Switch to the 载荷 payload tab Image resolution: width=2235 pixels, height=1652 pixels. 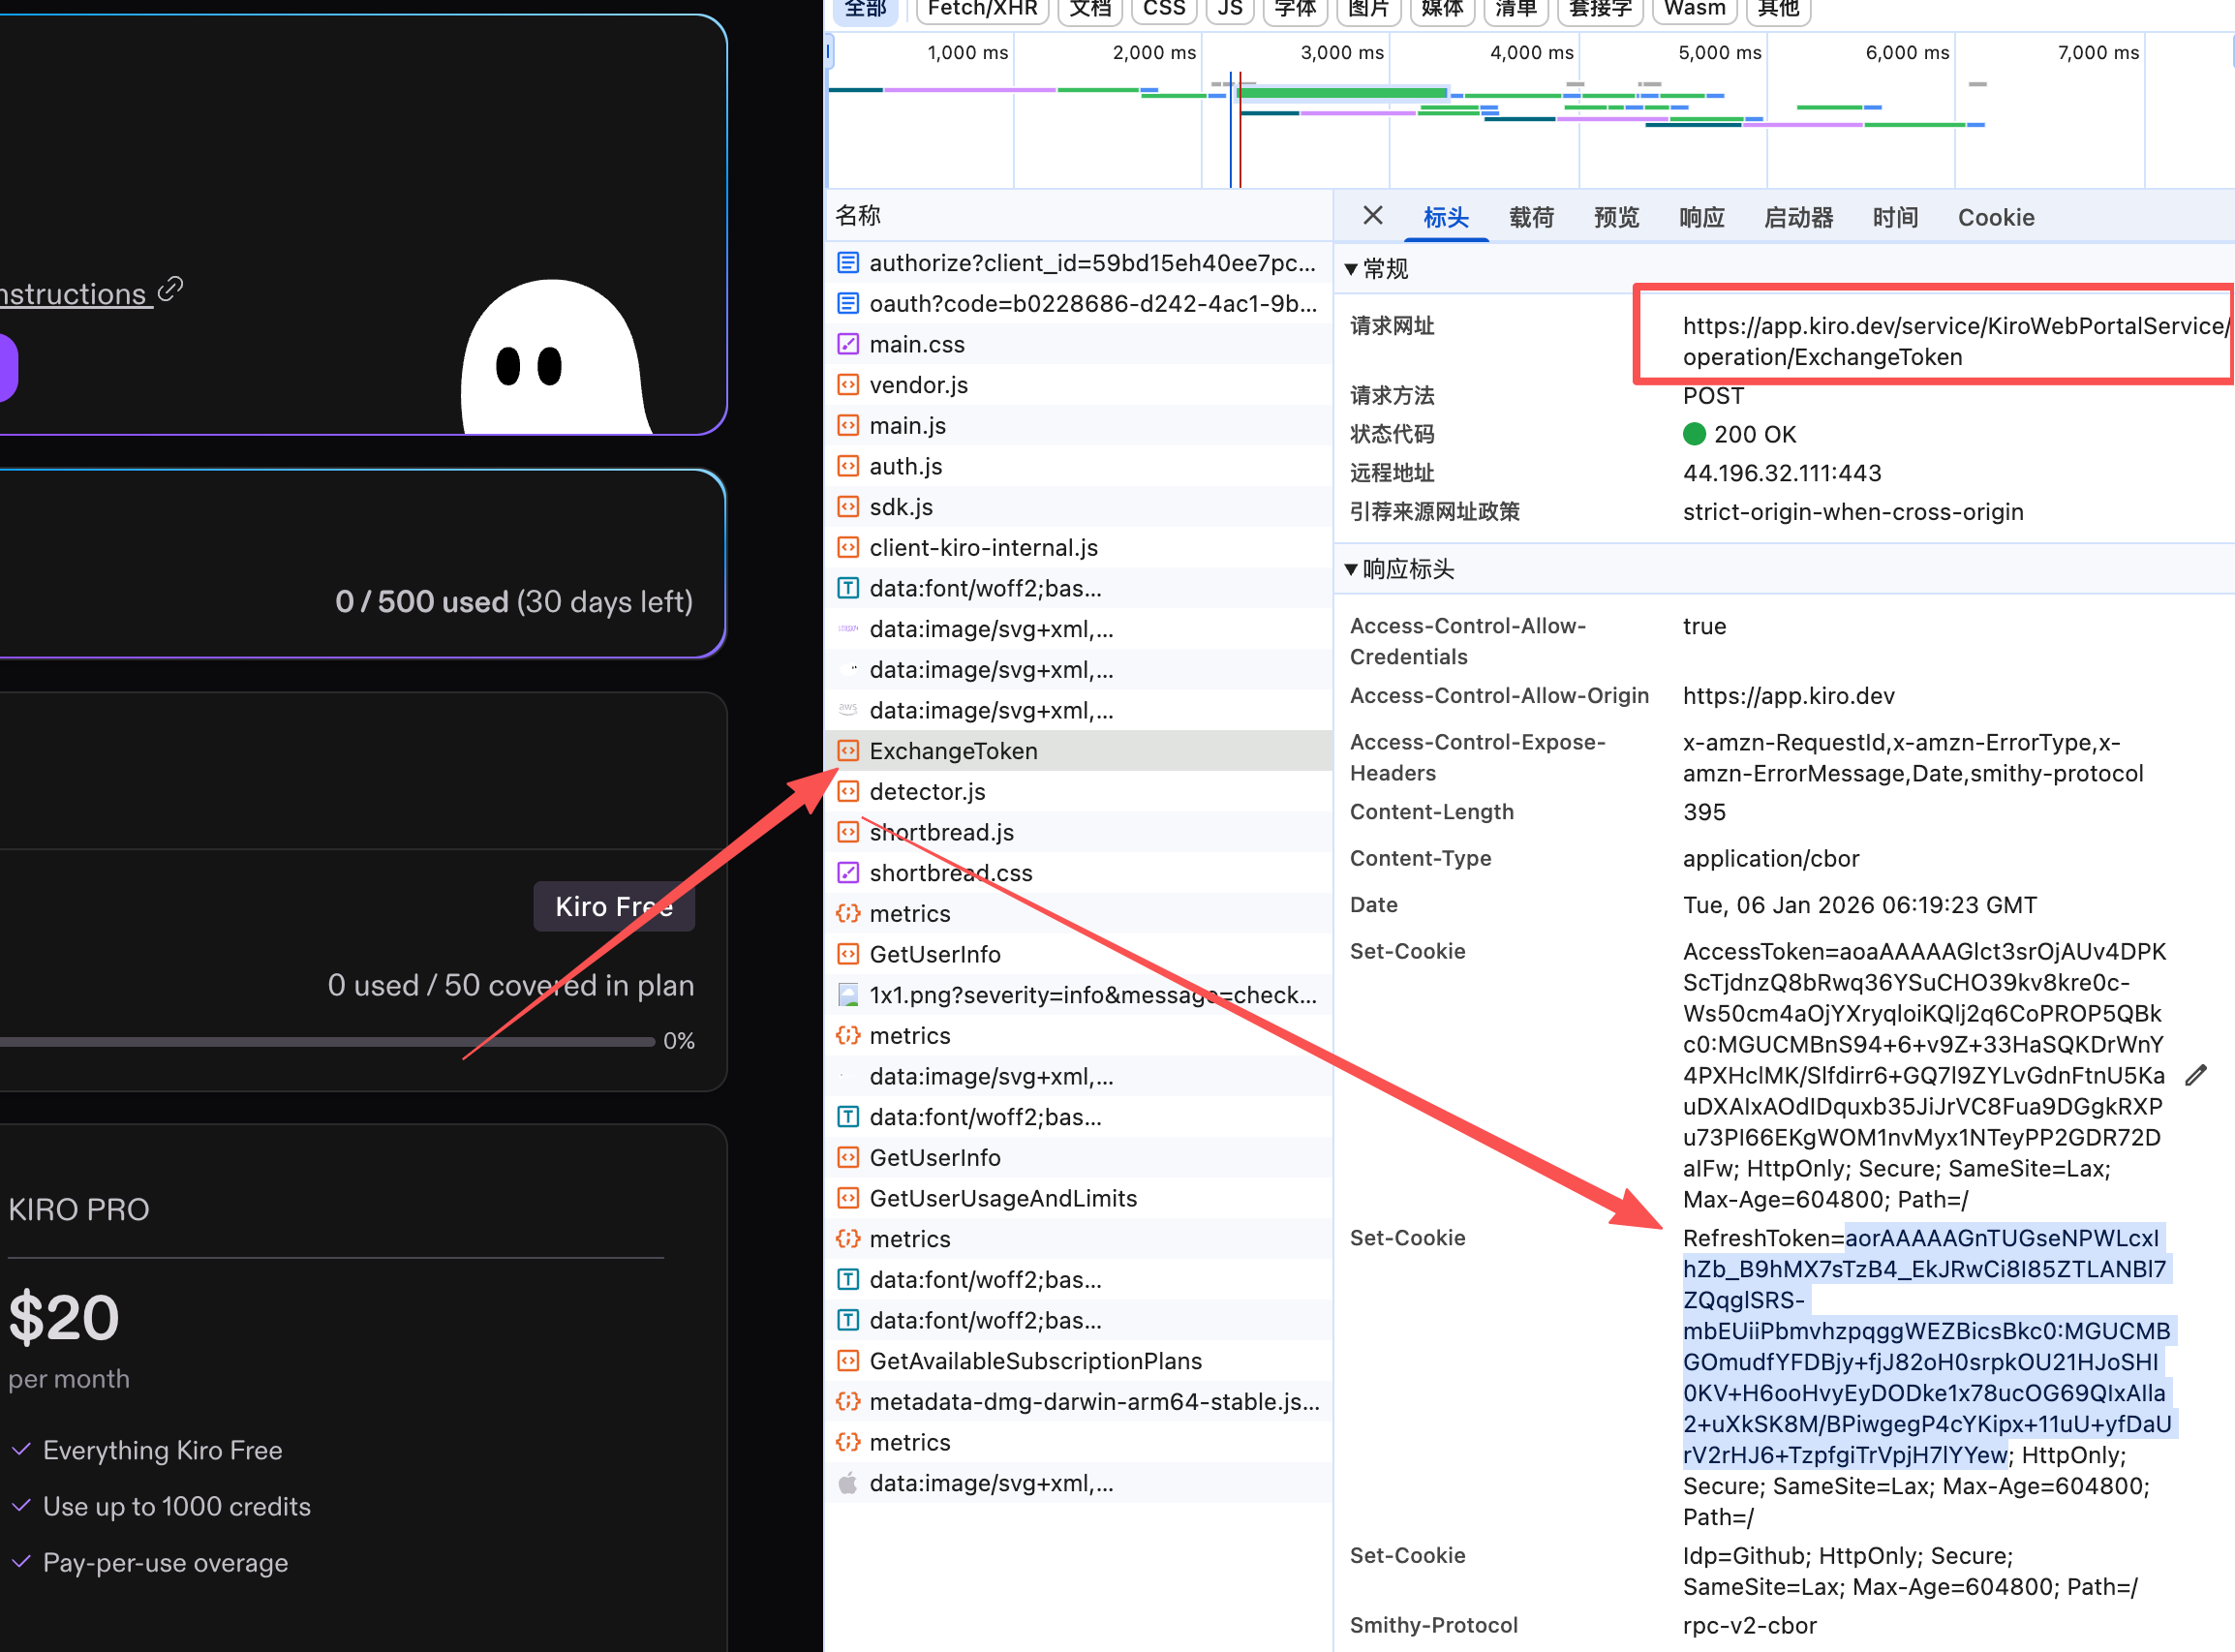[1531, 217]
